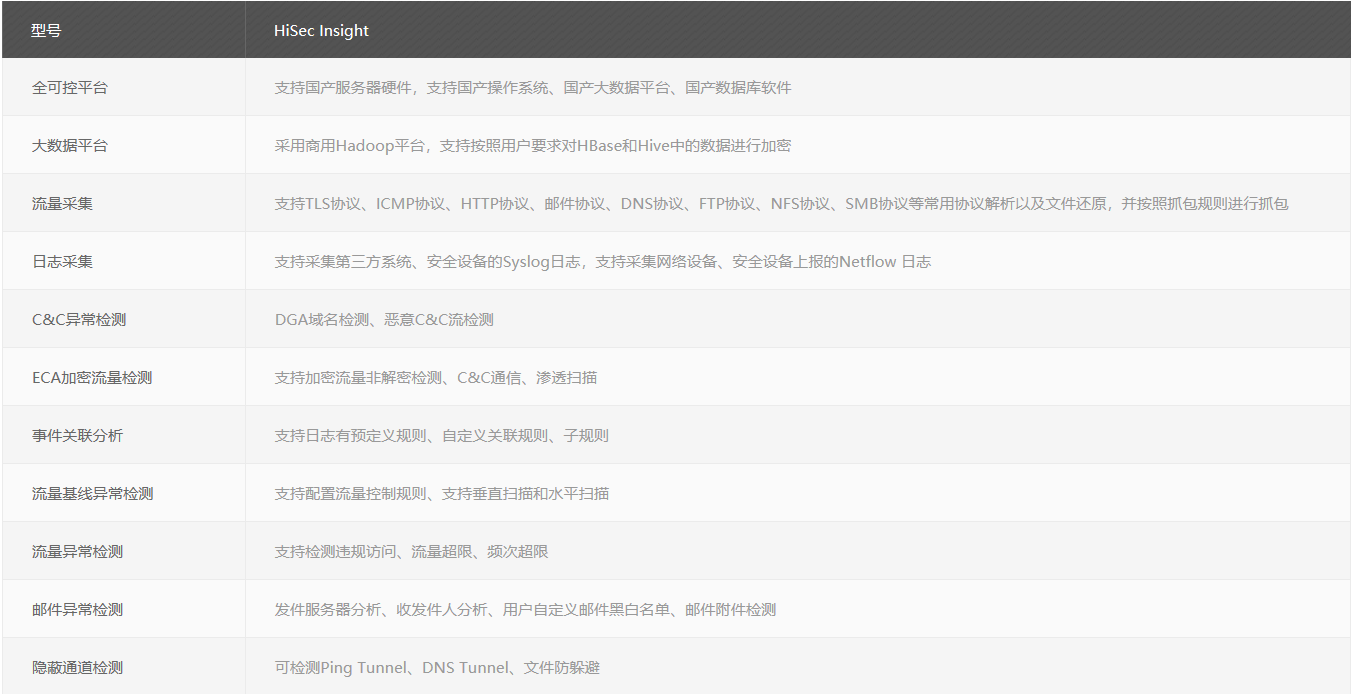
Task: Click the HiSec Insight header cell
Action: point(318,30)
